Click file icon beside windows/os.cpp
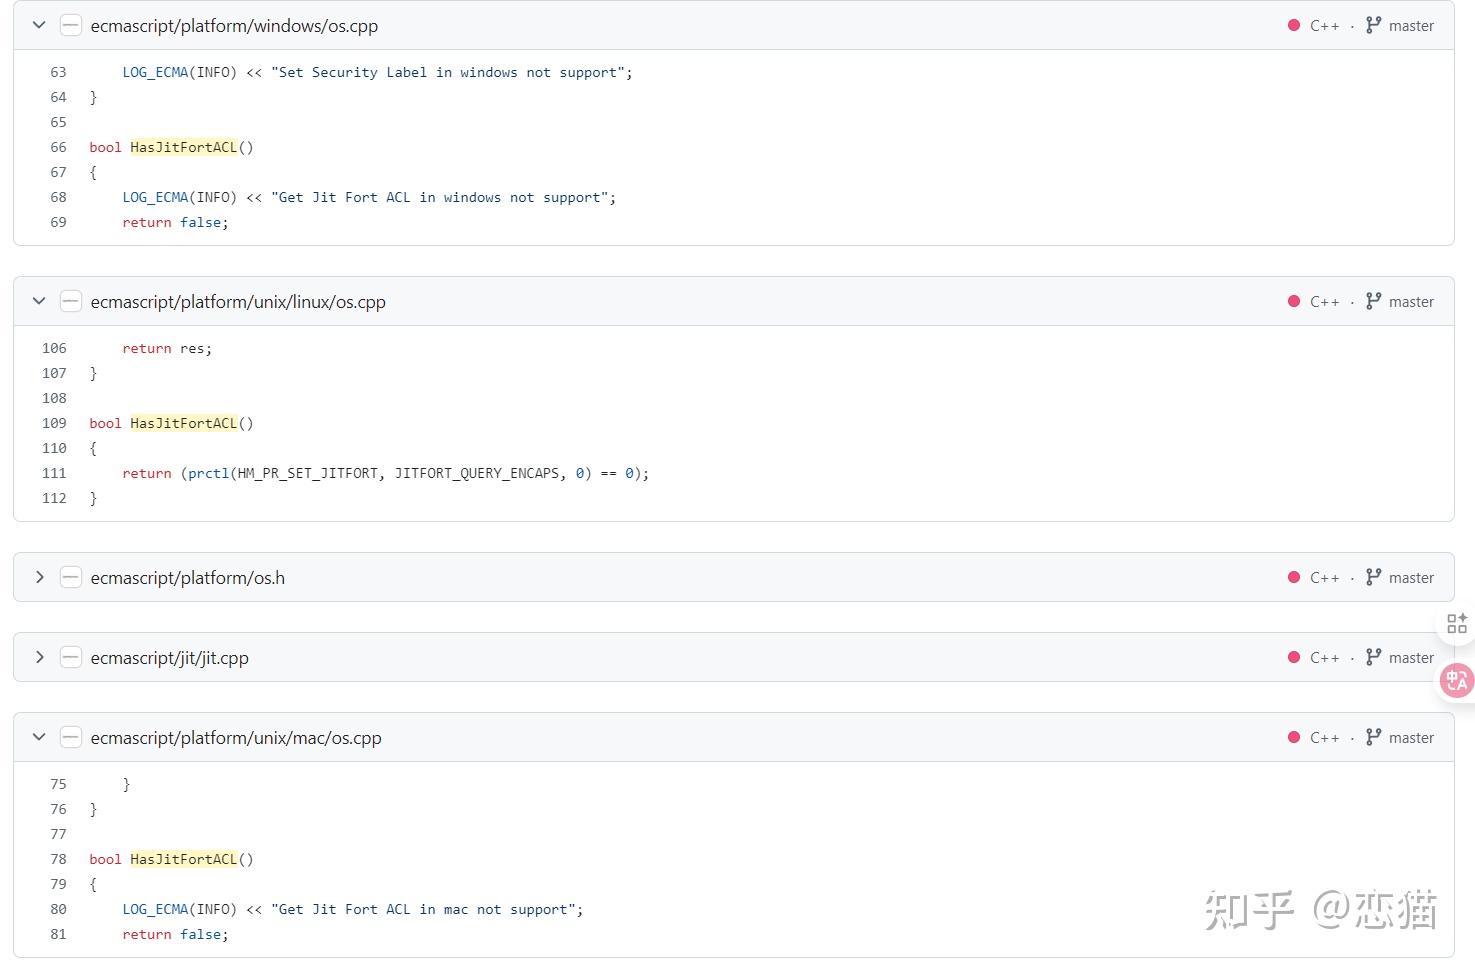The width and height of the screenshot is (1475, 969). click(70, 26)
